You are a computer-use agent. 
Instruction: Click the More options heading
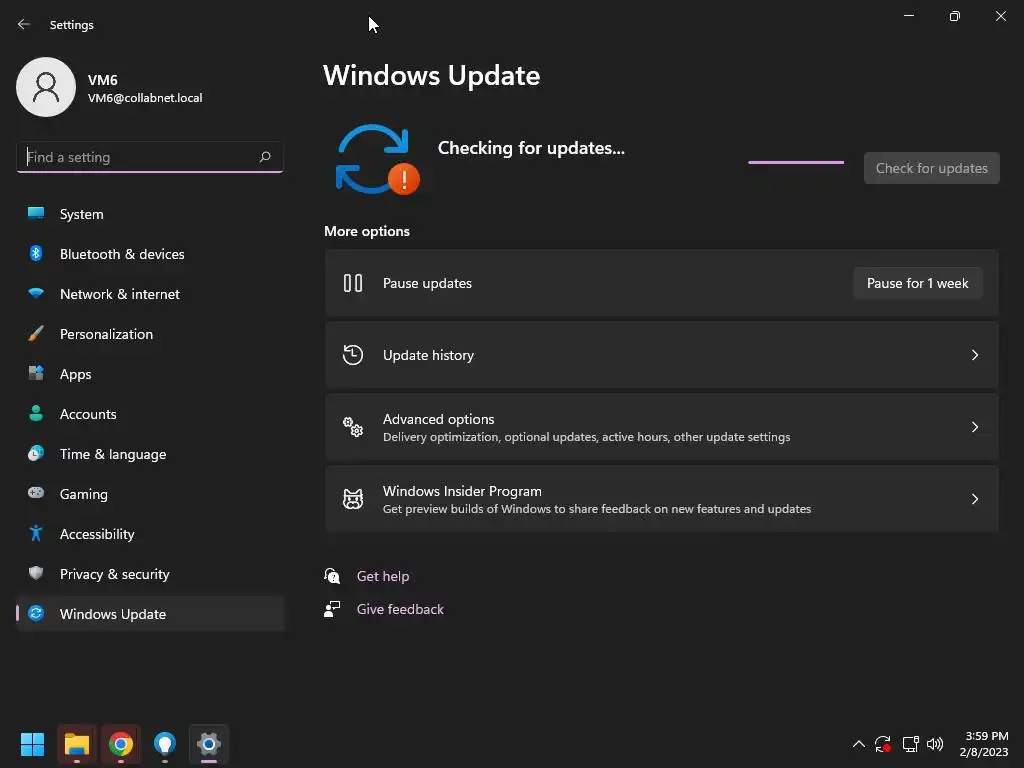[x=367, y=231]
